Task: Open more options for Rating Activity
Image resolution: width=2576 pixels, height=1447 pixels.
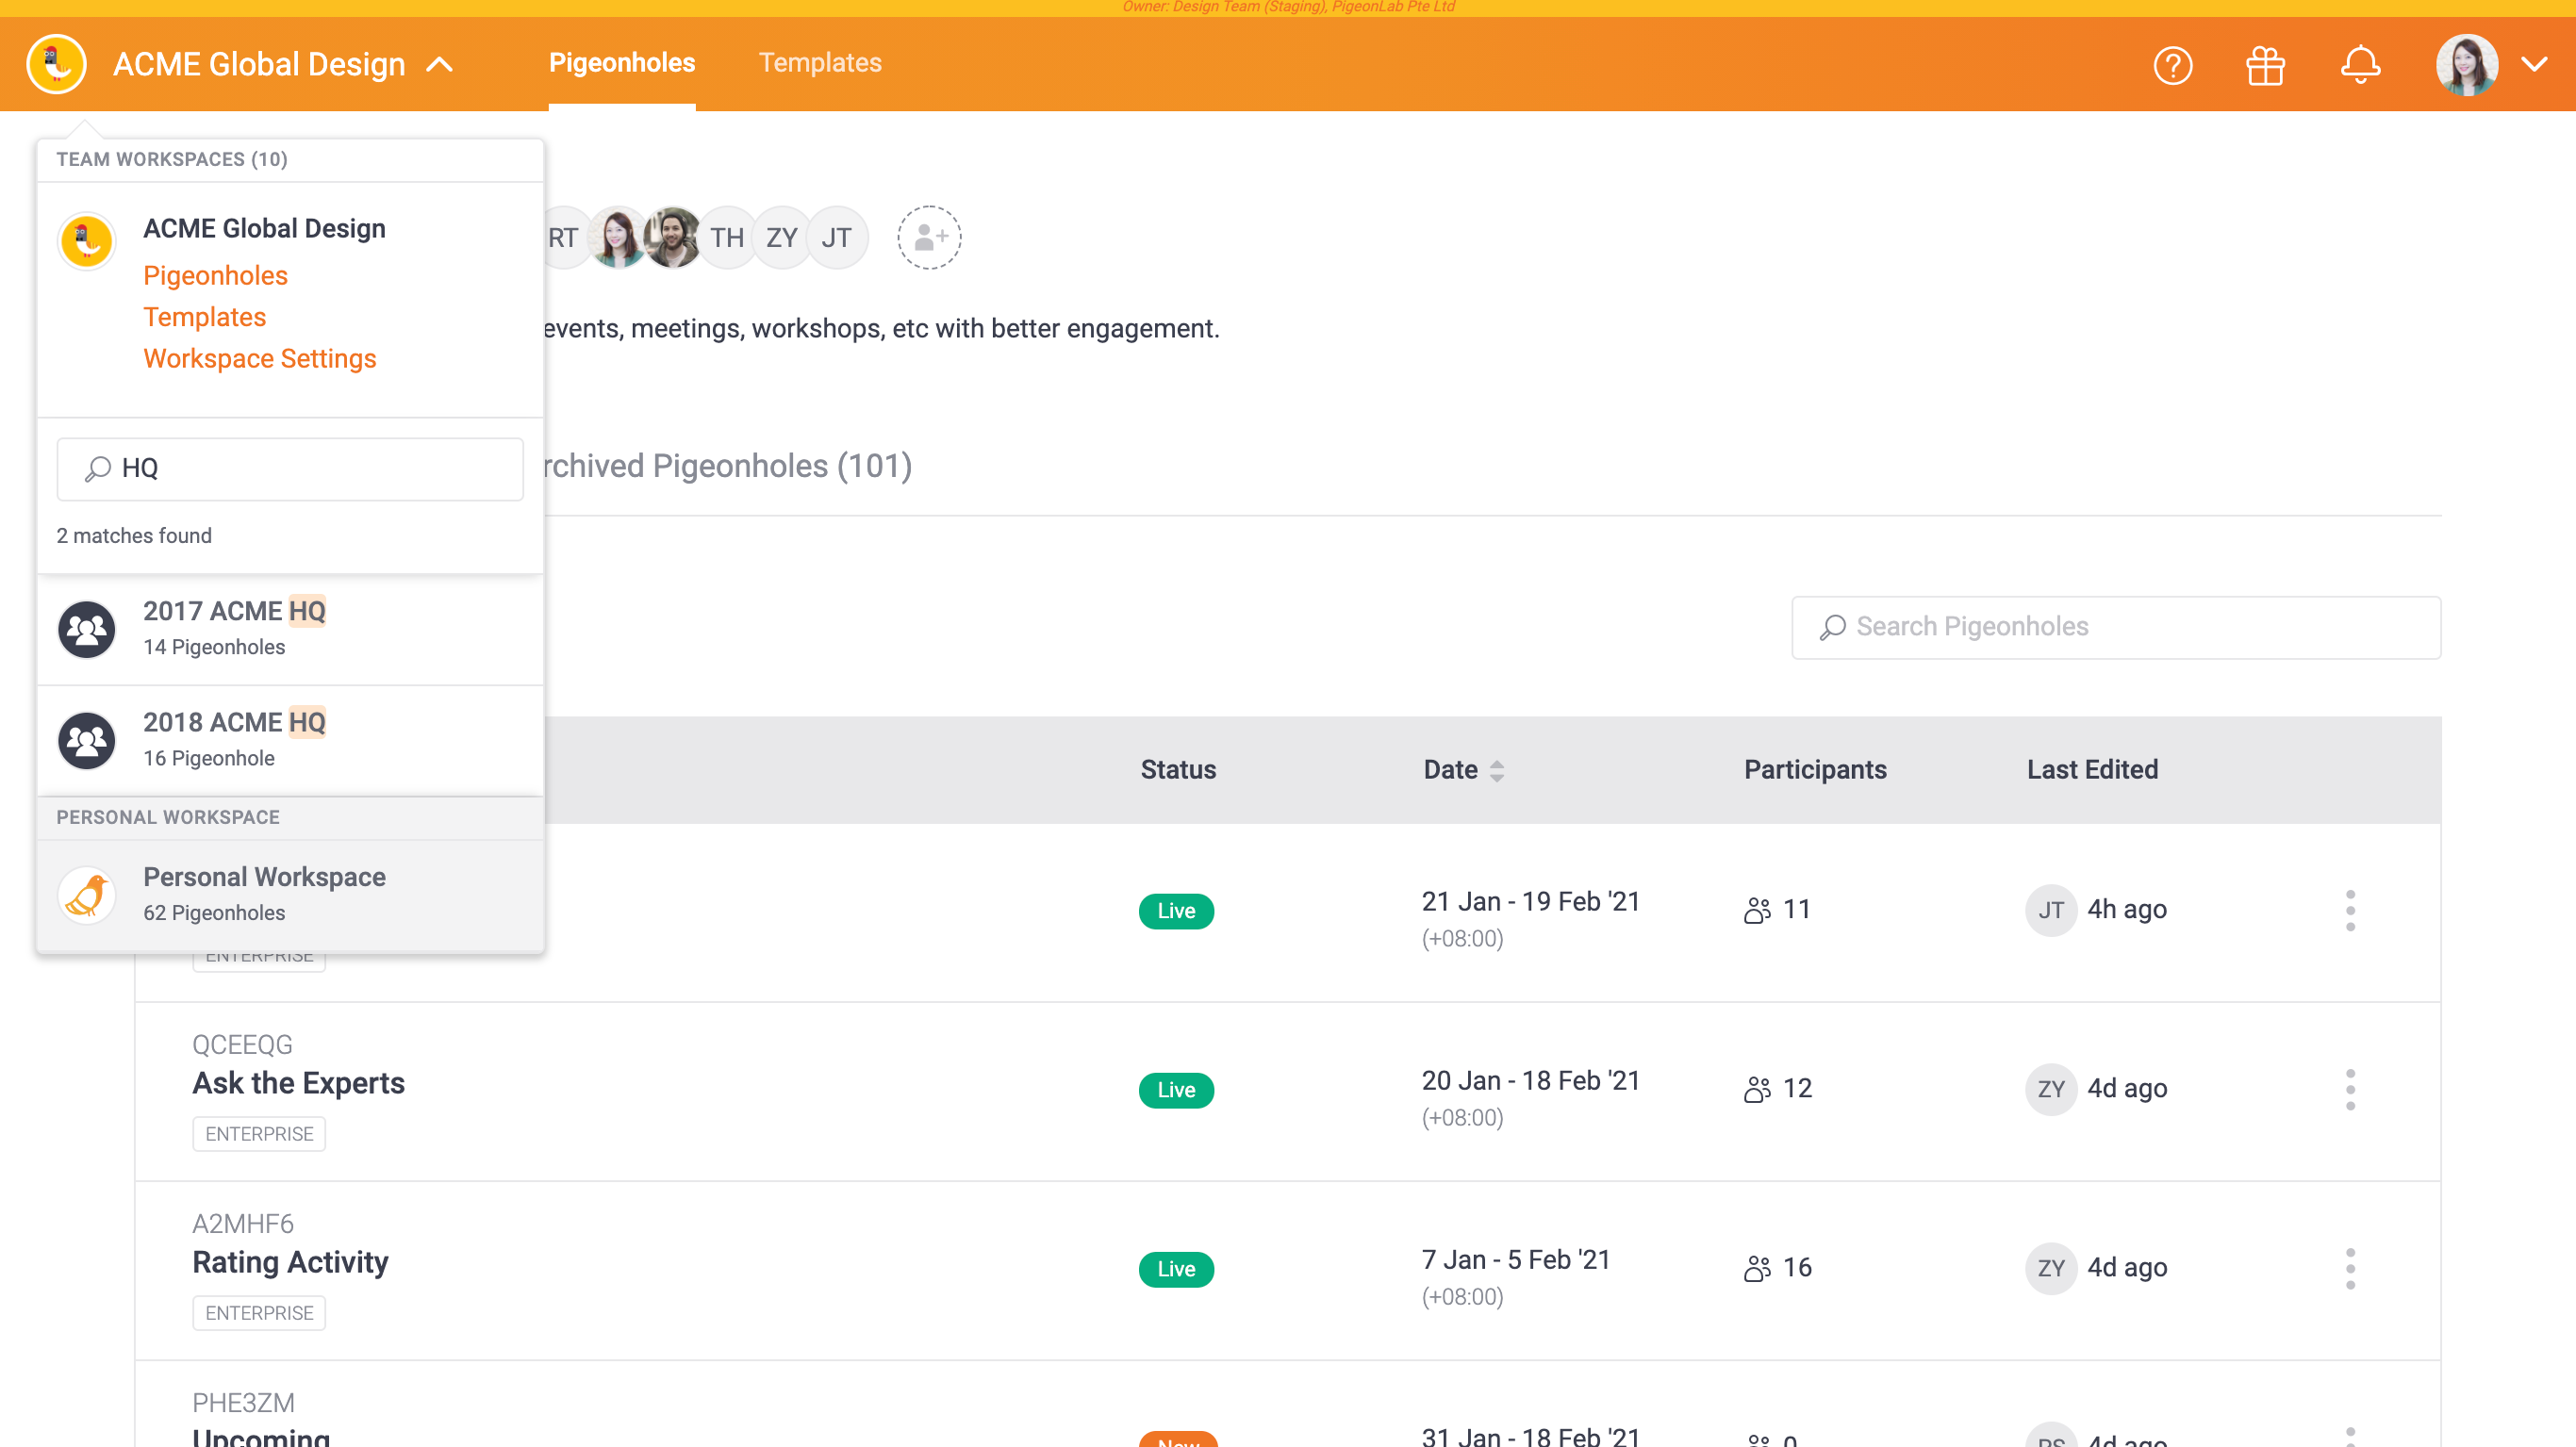Action: click(2350, 1268)
